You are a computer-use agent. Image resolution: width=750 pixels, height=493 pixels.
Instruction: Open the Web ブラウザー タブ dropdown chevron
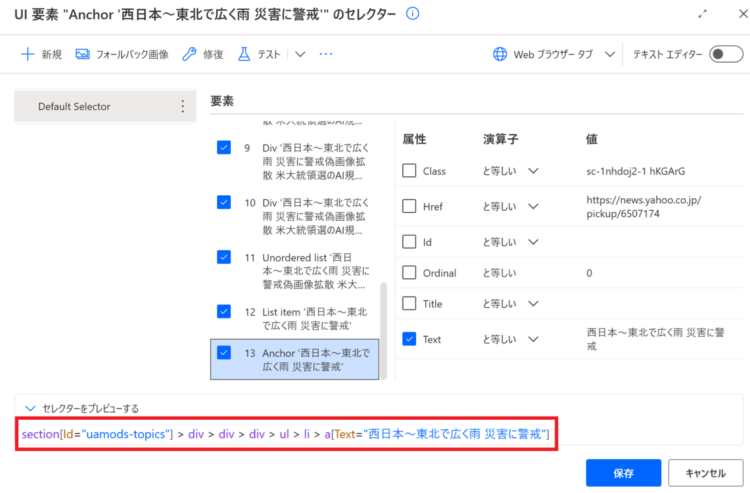tap(610, 54)
